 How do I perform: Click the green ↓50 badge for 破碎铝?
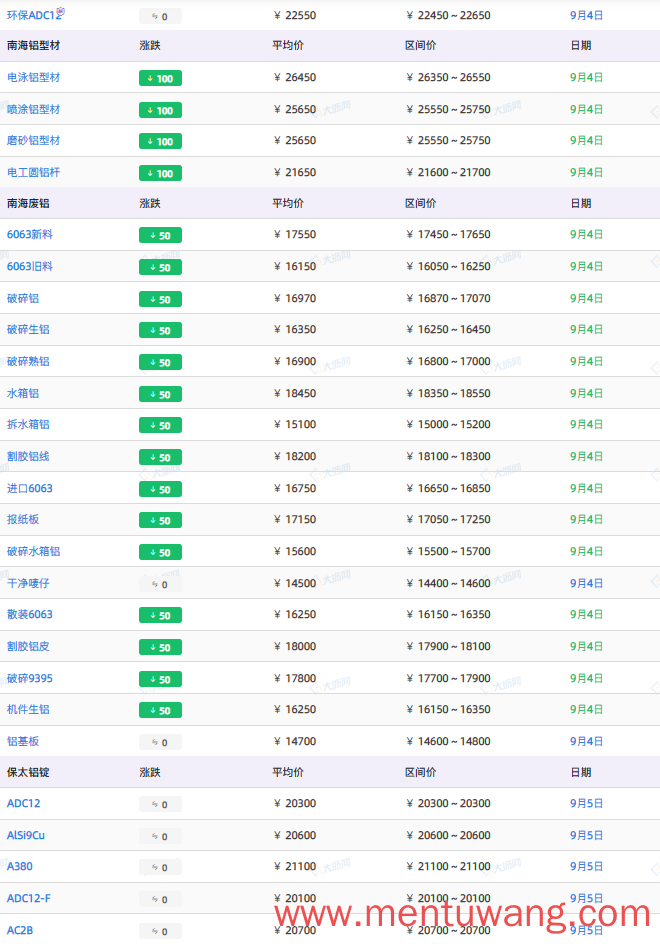pos(160,299)
